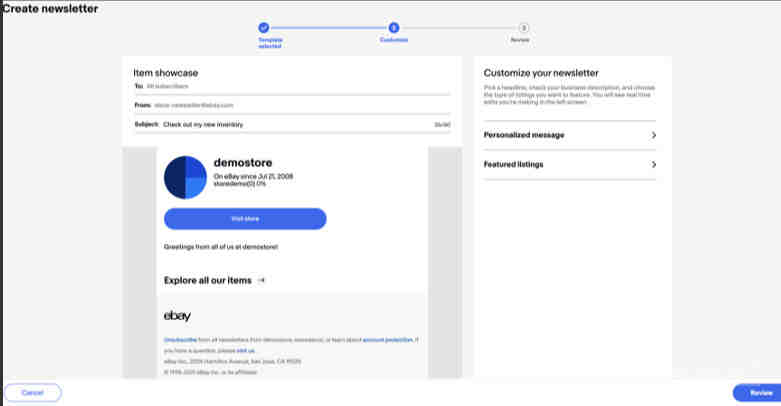
Task: Open the account protection link
Action: [x=388, y=340]
